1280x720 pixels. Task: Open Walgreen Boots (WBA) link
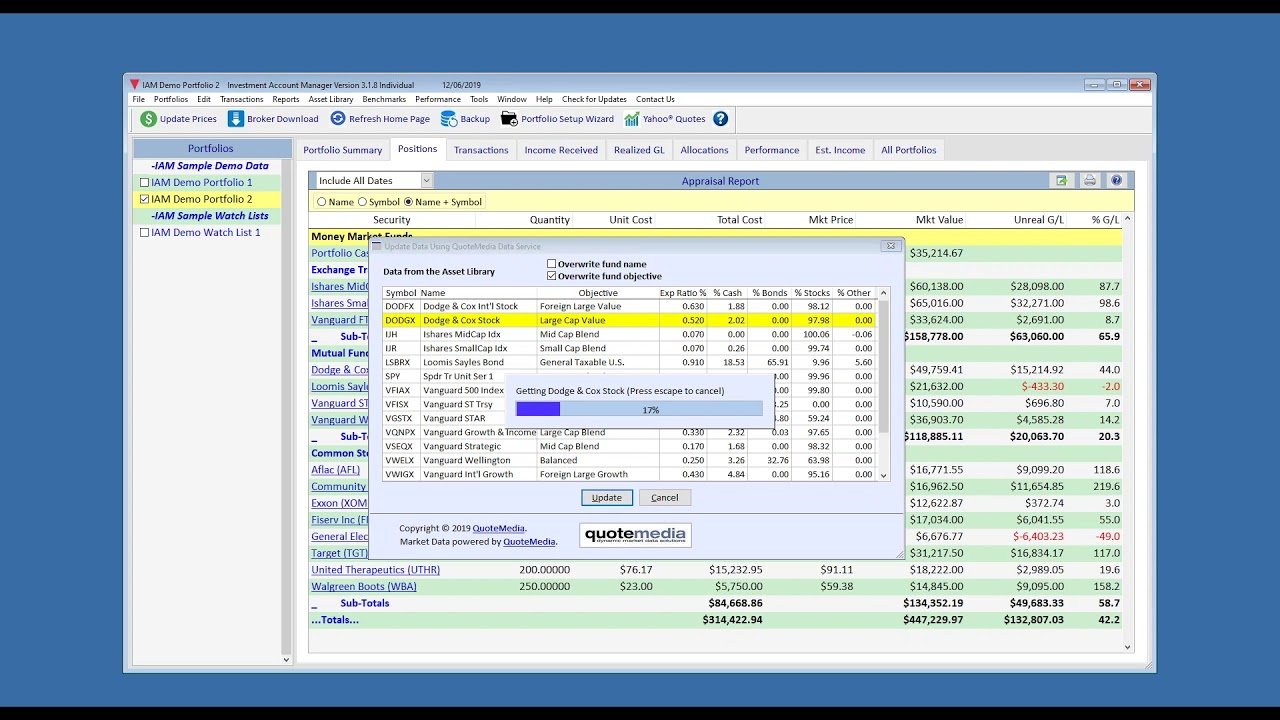[x=364, y=587]
